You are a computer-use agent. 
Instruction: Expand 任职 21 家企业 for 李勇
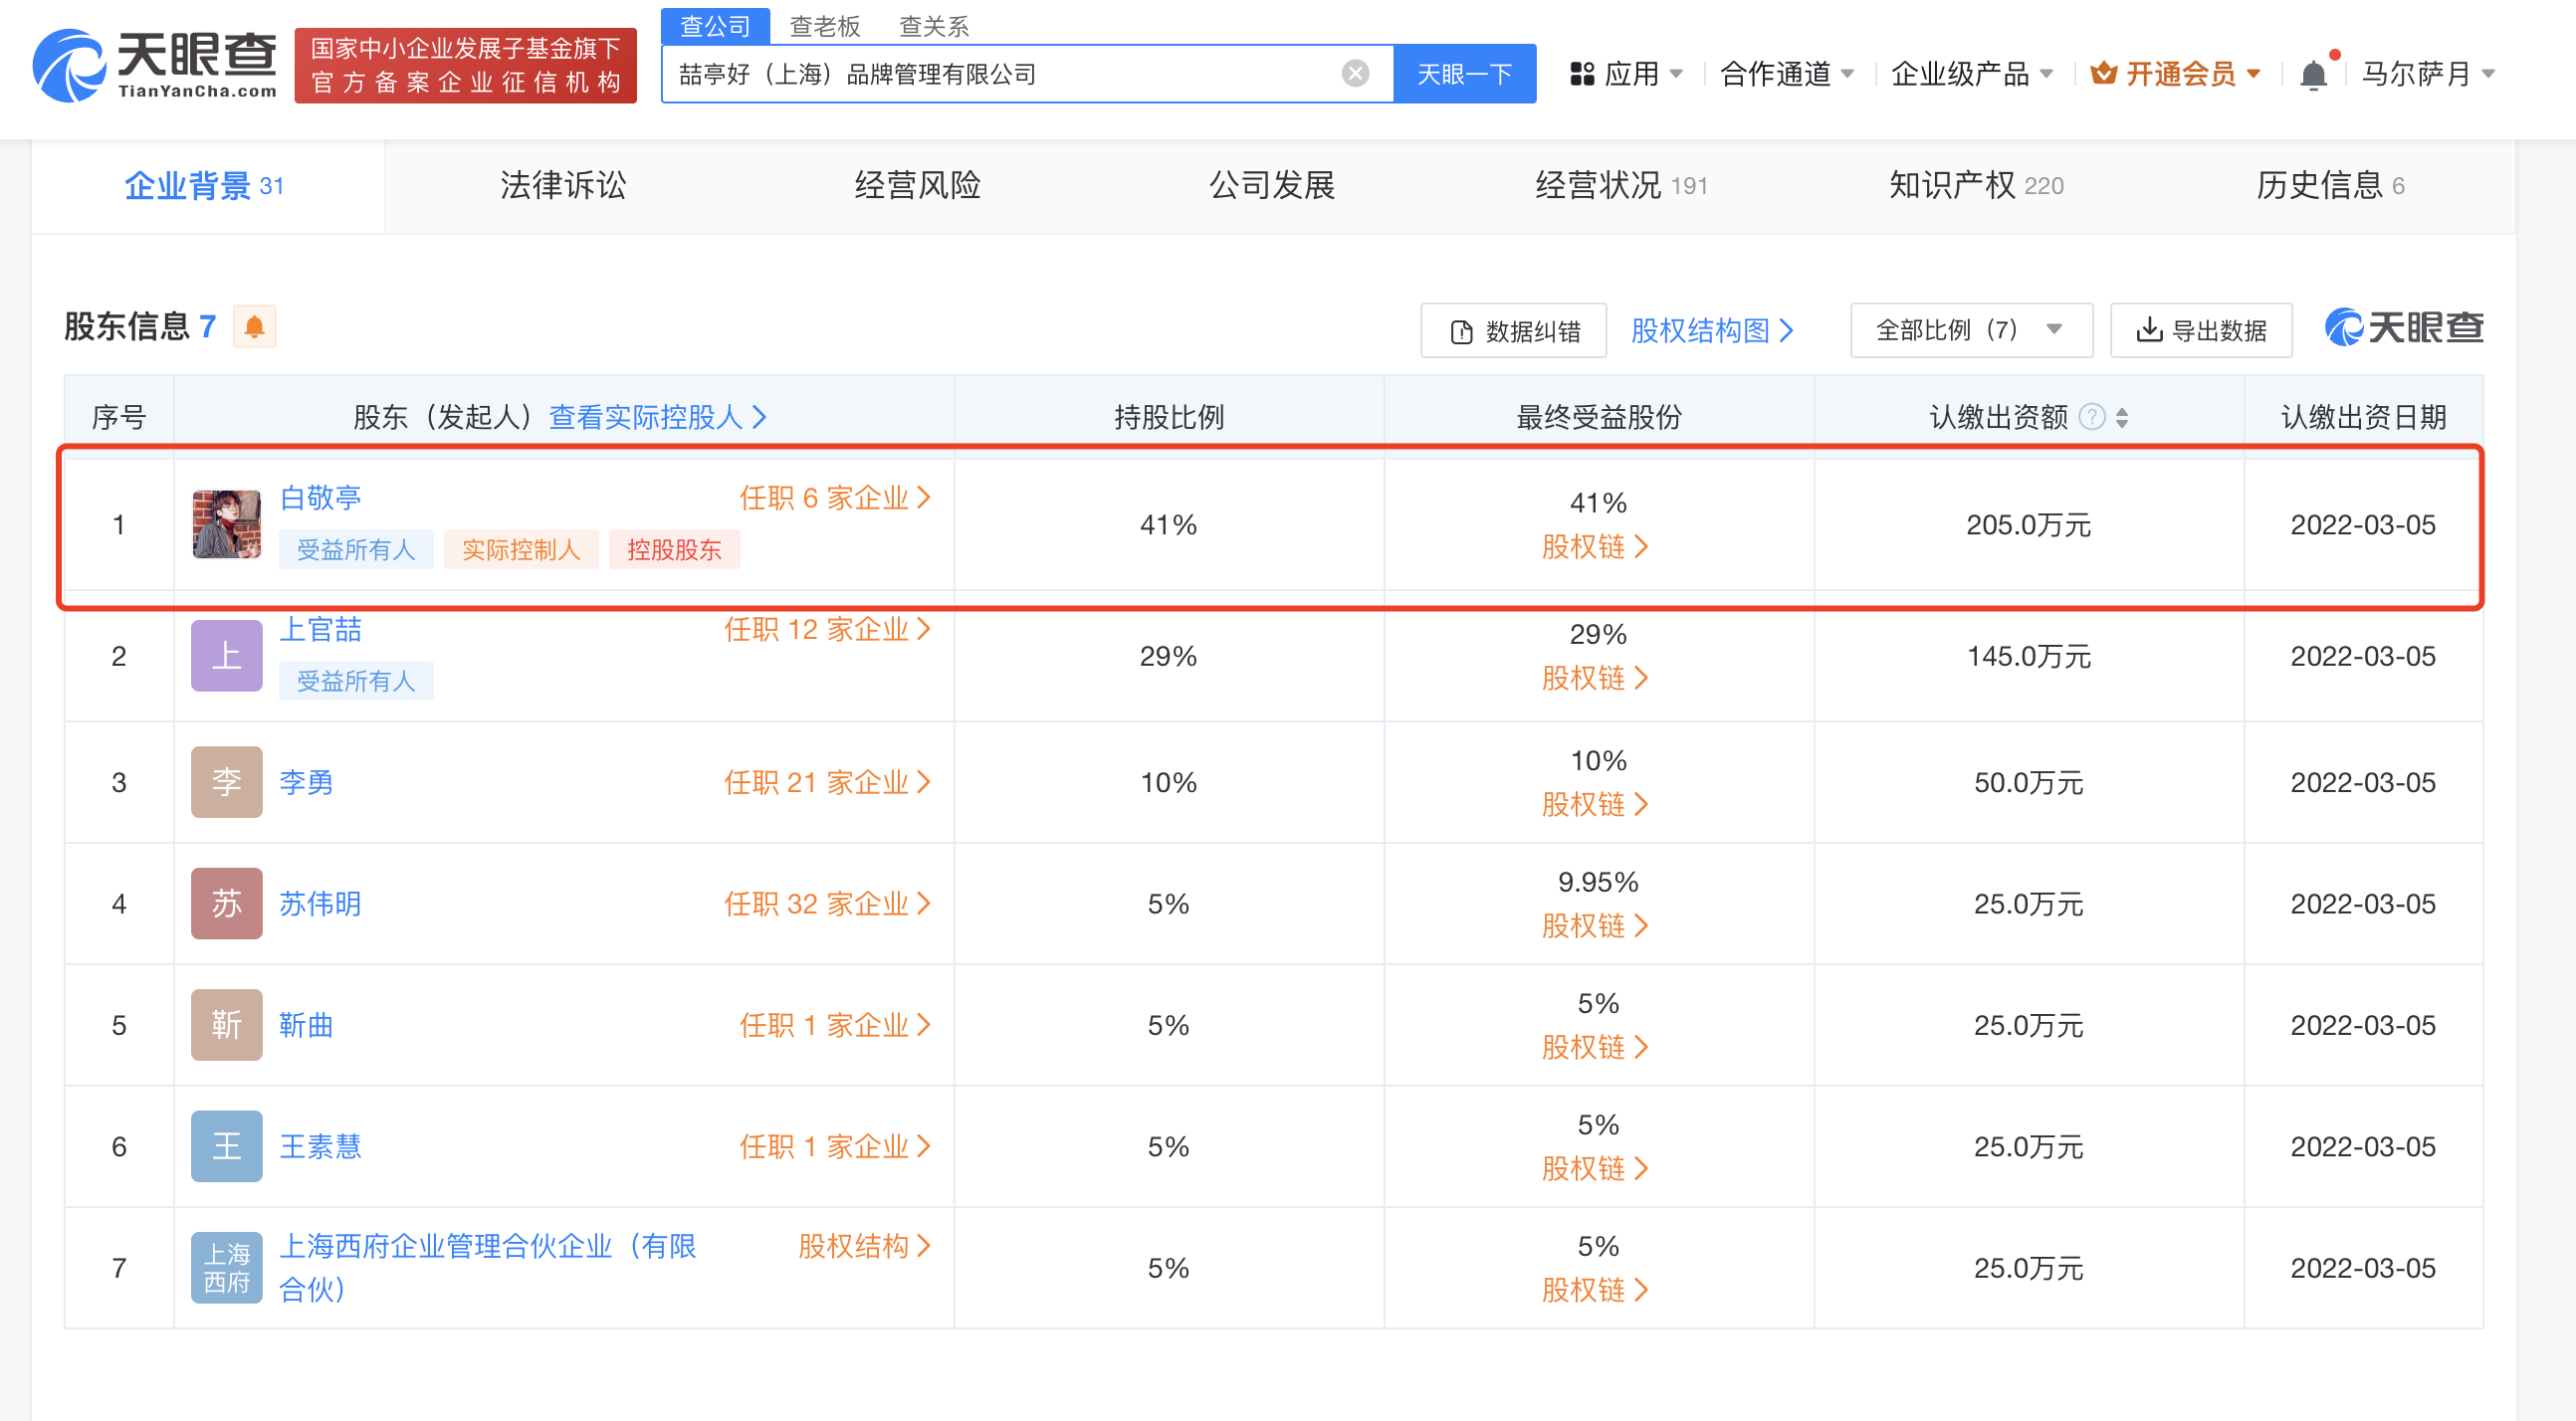pyautogui.click(x=828, y=783)
